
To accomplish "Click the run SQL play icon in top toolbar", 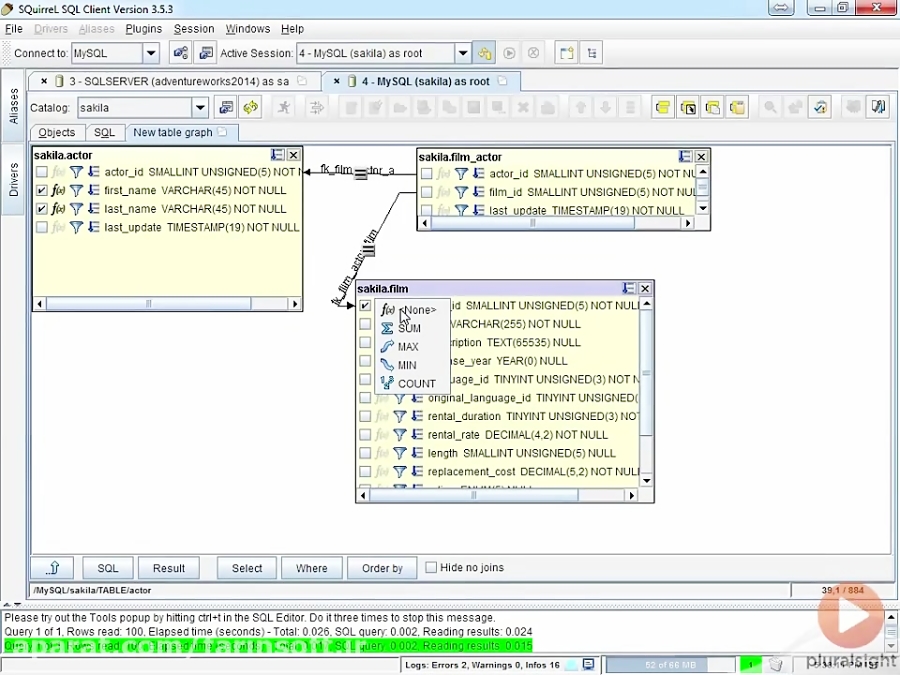I will tap(509, 53).
